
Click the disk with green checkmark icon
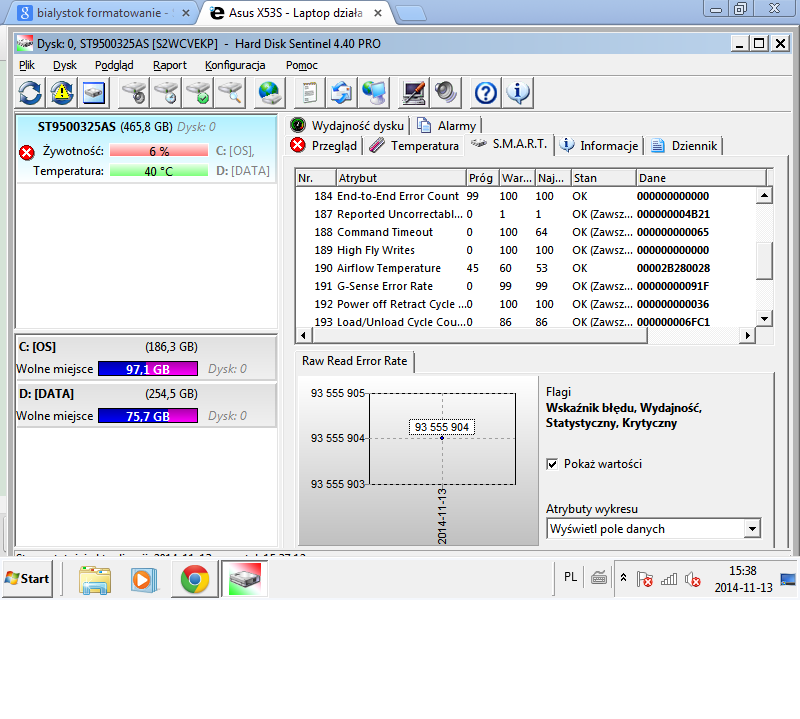coord(198,93)
